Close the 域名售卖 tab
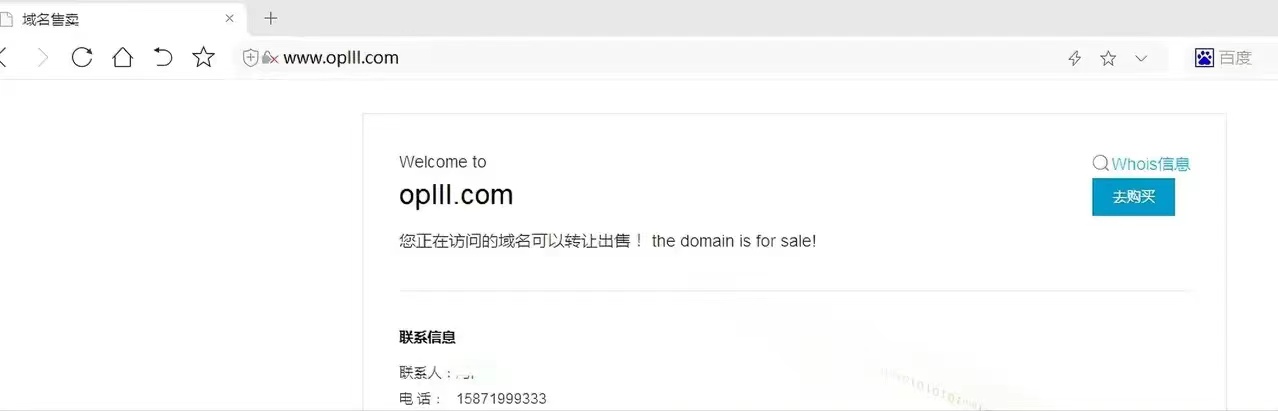1278x411 pixels. click(x=230, y=18)
